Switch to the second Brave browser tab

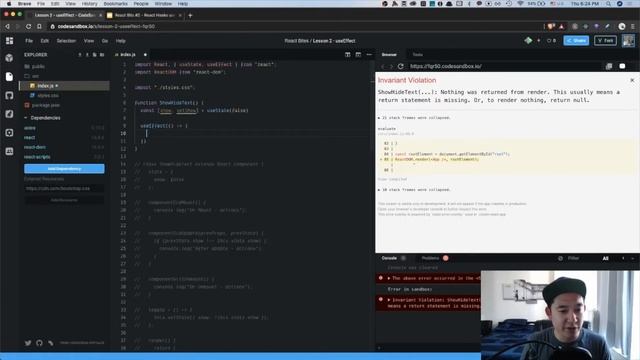(x=144, y=15)
